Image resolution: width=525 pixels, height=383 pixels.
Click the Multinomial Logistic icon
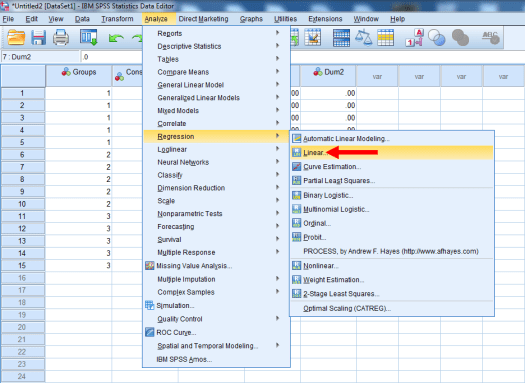296,209
